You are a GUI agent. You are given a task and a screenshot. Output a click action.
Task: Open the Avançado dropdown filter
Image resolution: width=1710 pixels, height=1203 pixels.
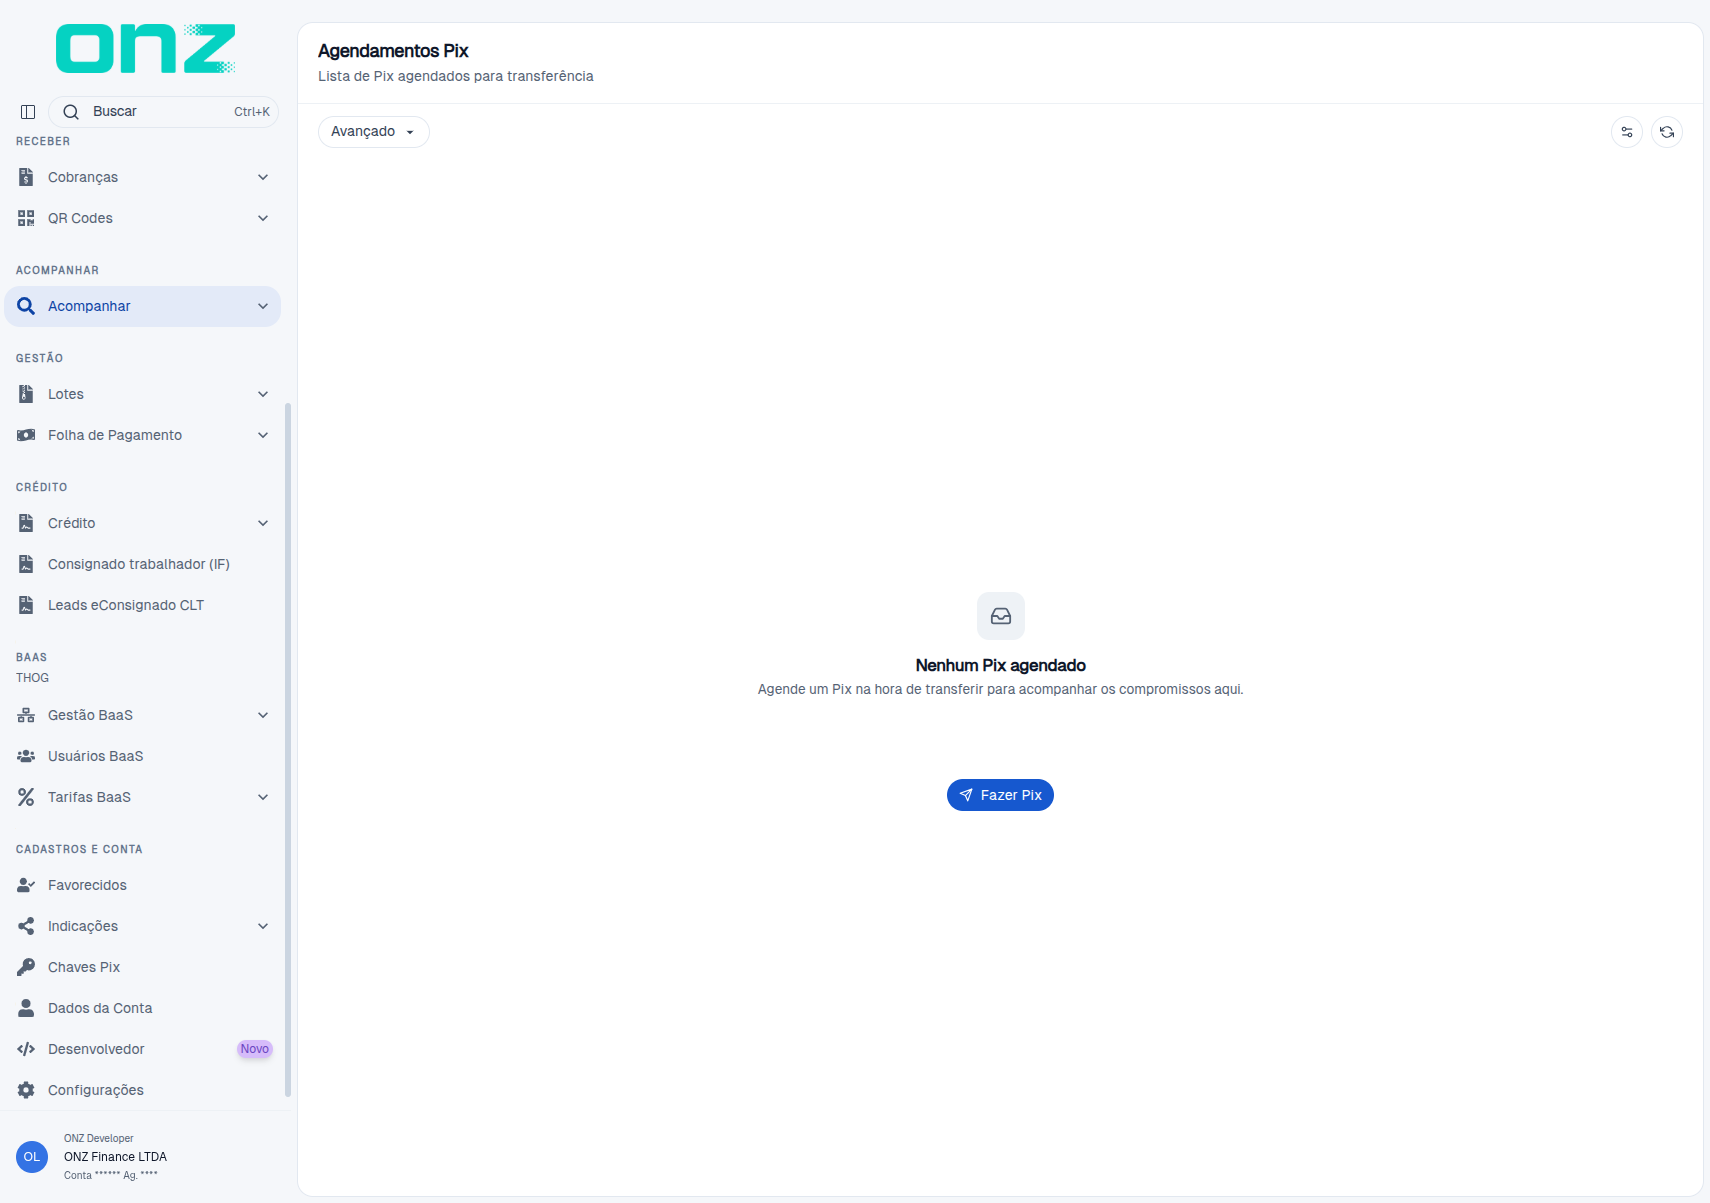click(374, 132)
